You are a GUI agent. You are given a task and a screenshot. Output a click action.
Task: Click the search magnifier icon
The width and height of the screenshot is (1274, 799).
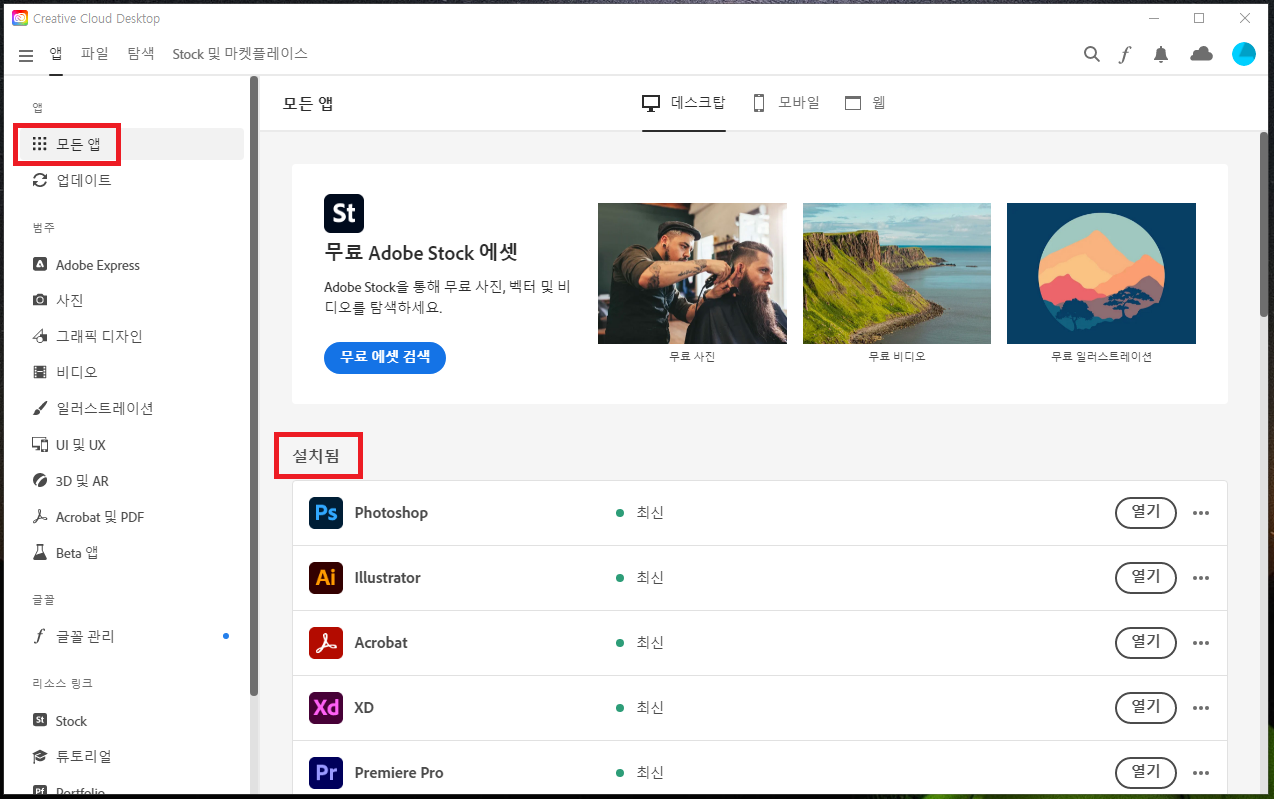pyautogui.click(x=1092, y=54)
